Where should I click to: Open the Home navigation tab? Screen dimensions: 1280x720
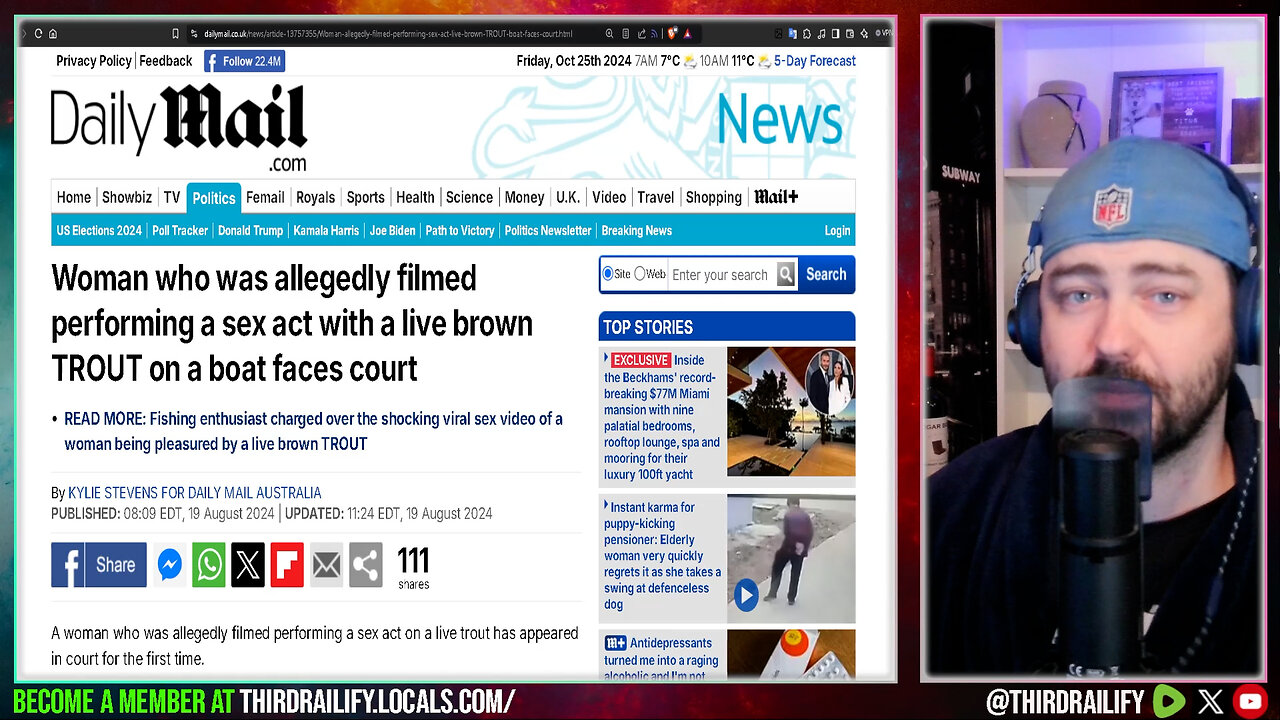coord(73,197)
